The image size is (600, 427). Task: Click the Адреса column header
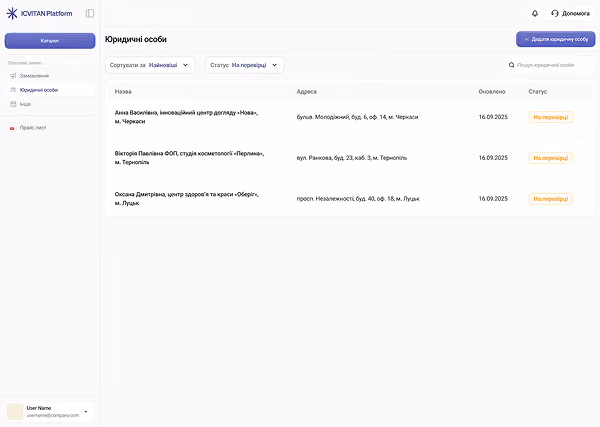point(307,92)
